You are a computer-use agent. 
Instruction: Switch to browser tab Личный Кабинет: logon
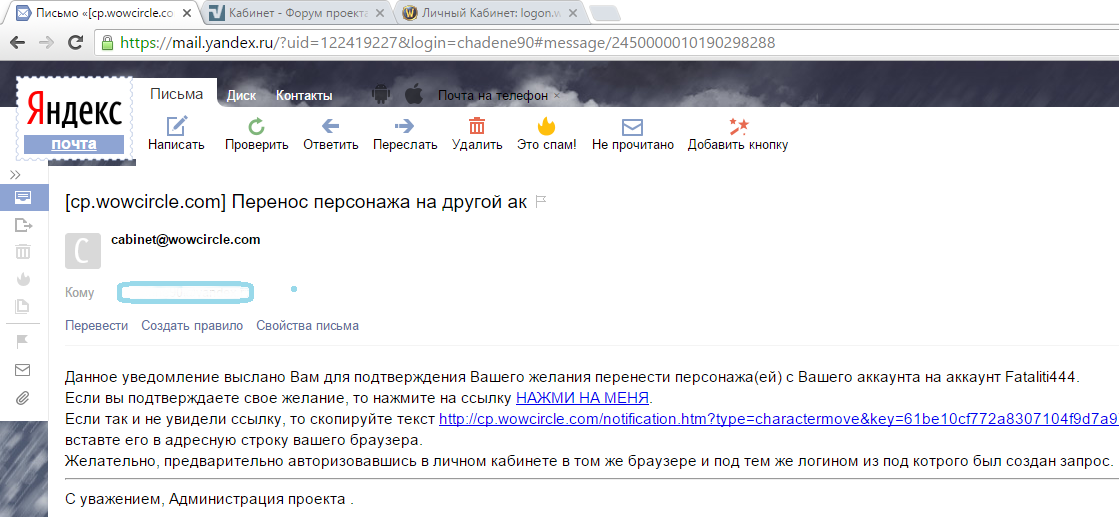click(x=491, y=12)
